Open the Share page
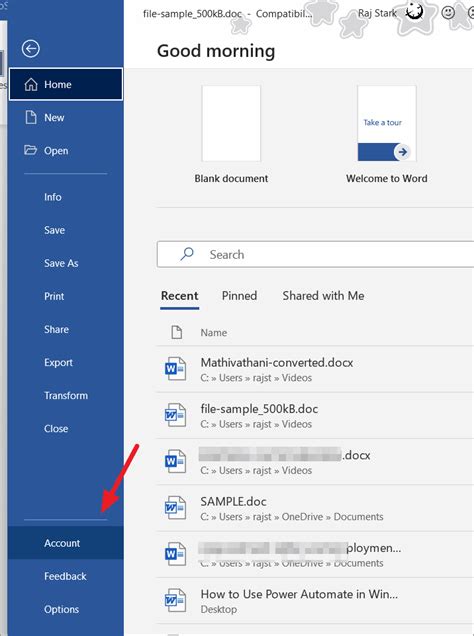Screen dimensions: 474x636 pos(65,329)
